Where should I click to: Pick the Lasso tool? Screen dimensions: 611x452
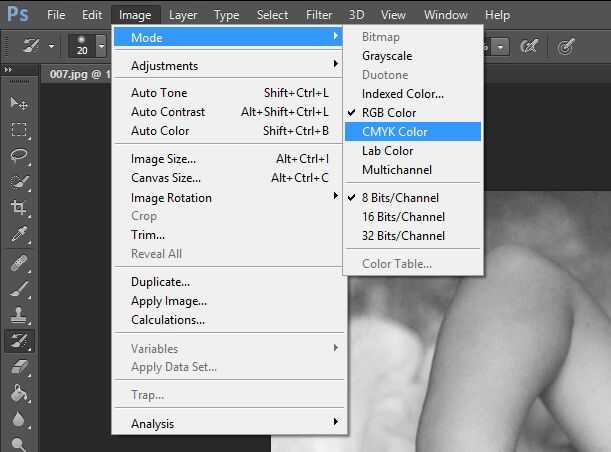coord(18,156)
